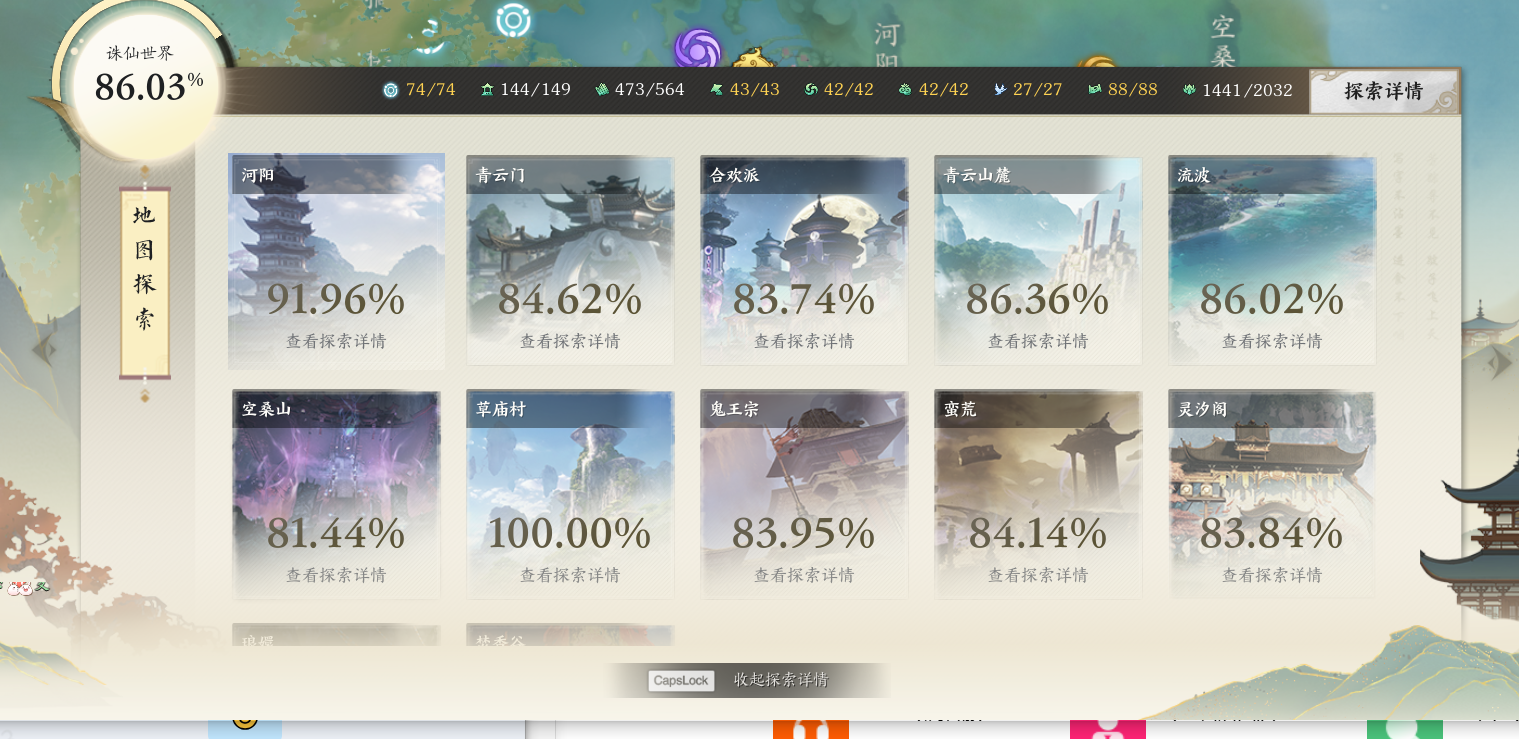The width and height of the screenshot is (1519, 739).
Task: Click the 473/564 counter text
Action: pos(650,90)
